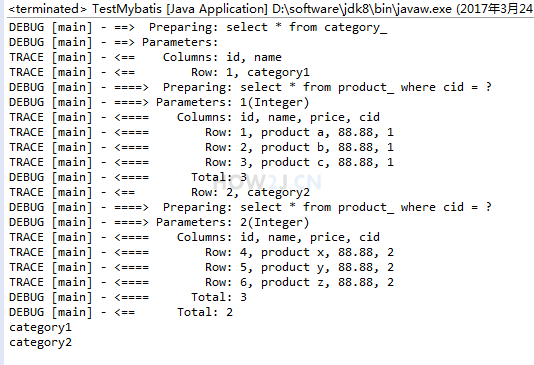
Task: Click the 'Columns: id, name' line
Action: point(145,57)
